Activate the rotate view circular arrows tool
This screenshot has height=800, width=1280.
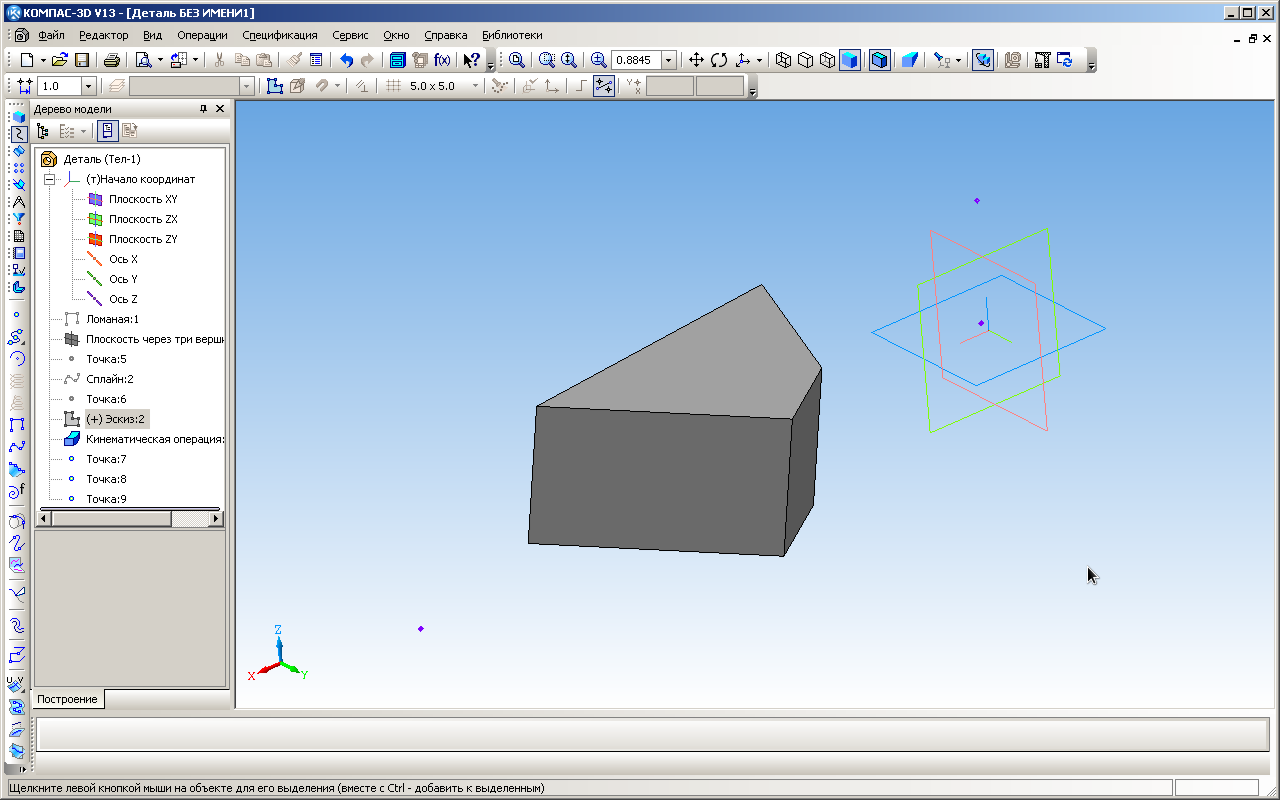[719, 60]
